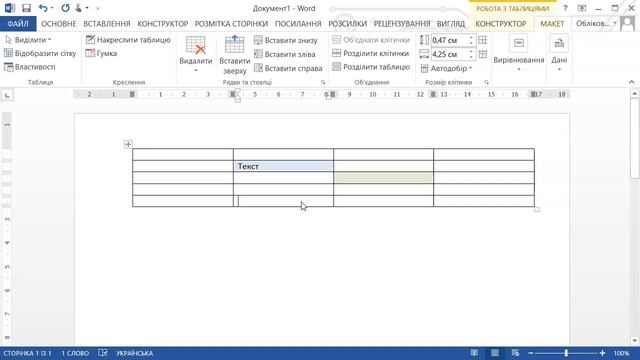The height and width of the screenshot is (360, 640).
Task: Click the spelling check status icon
Action: coord(102,353)
